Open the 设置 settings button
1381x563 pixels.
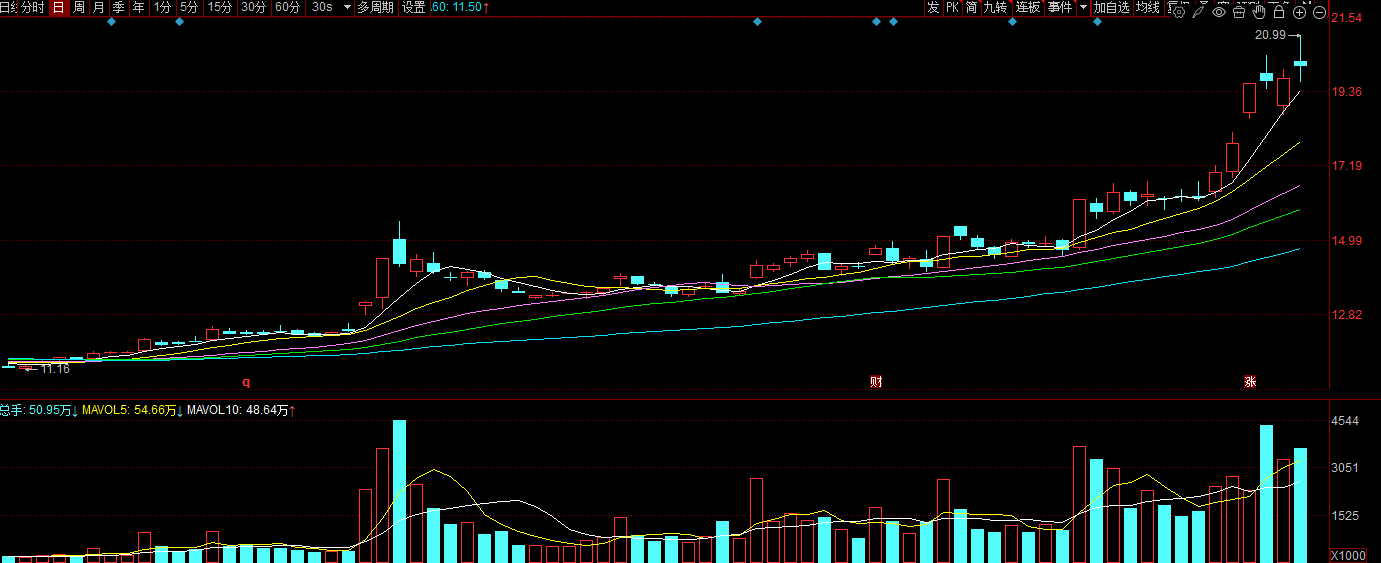(x=413, y=7)
